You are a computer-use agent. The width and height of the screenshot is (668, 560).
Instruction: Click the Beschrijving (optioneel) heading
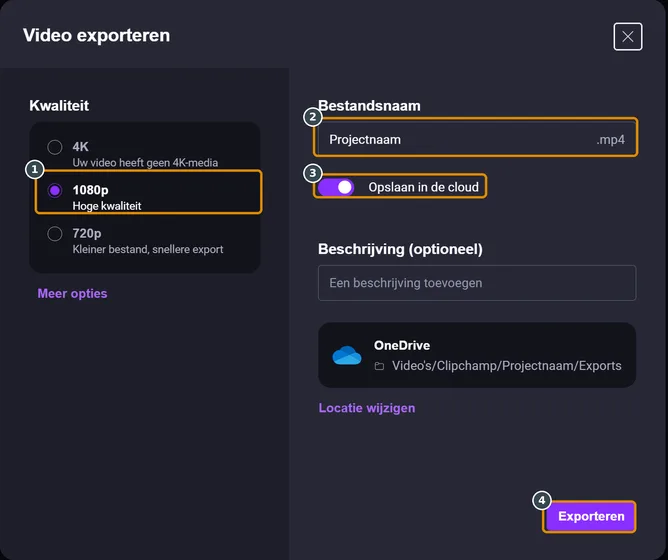pos(400,249)
